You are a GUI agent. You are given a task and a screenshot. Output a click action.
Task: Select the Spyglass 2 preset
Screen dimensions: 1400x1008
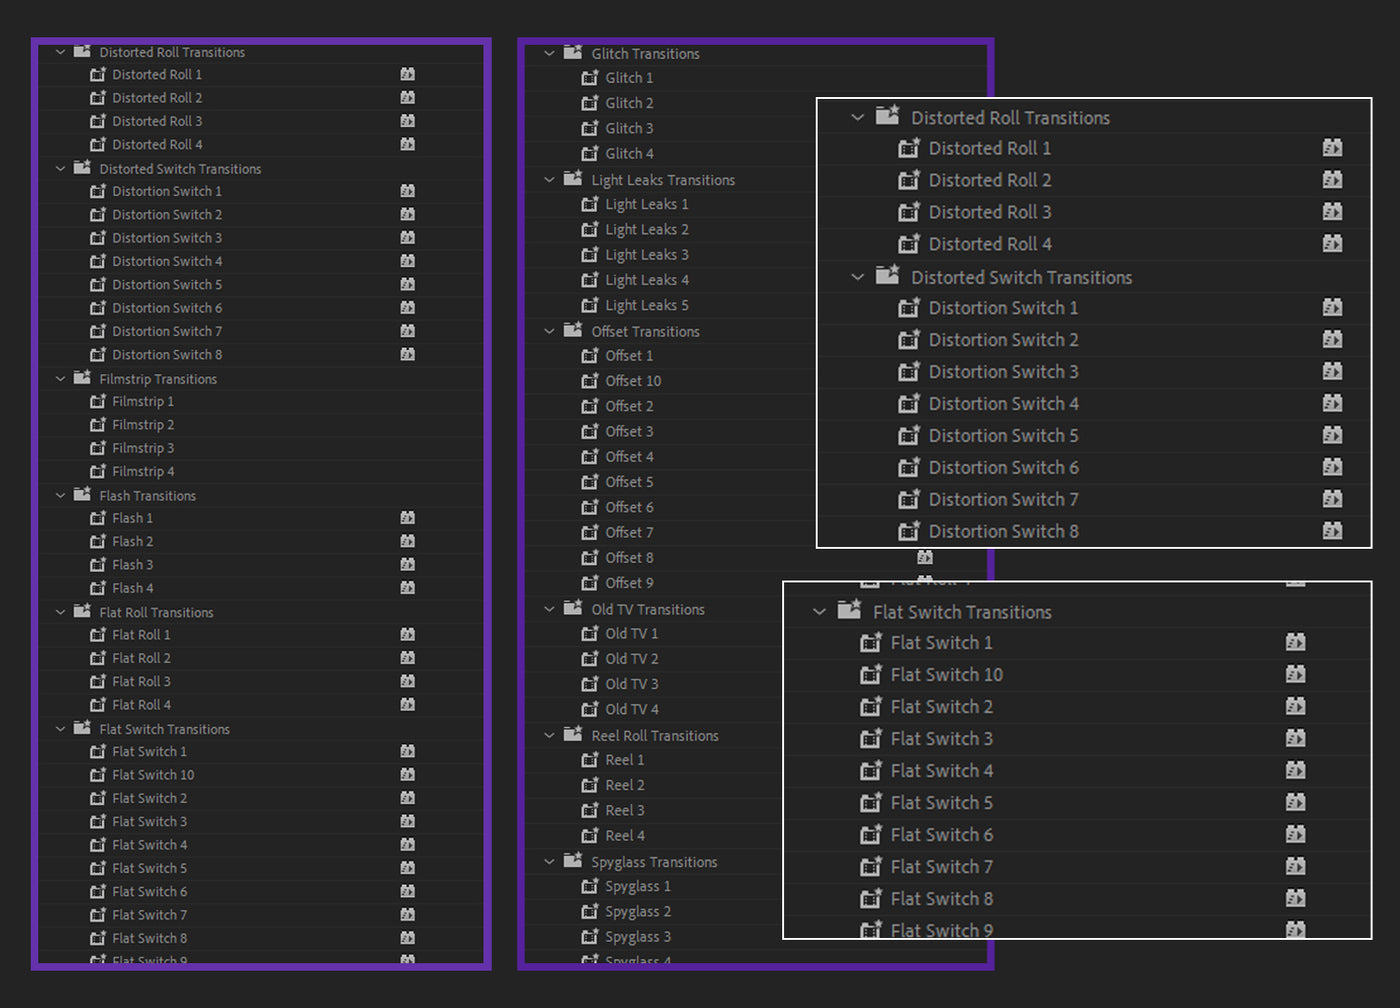tap(638, 912)
